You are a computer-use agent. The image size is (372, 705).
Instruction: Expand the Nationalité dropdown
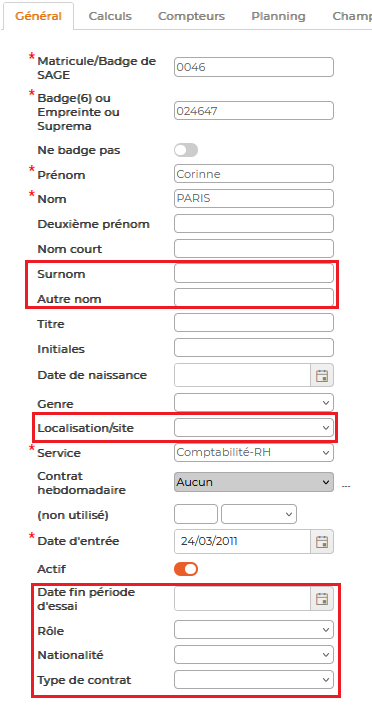[x=254, y=655]
